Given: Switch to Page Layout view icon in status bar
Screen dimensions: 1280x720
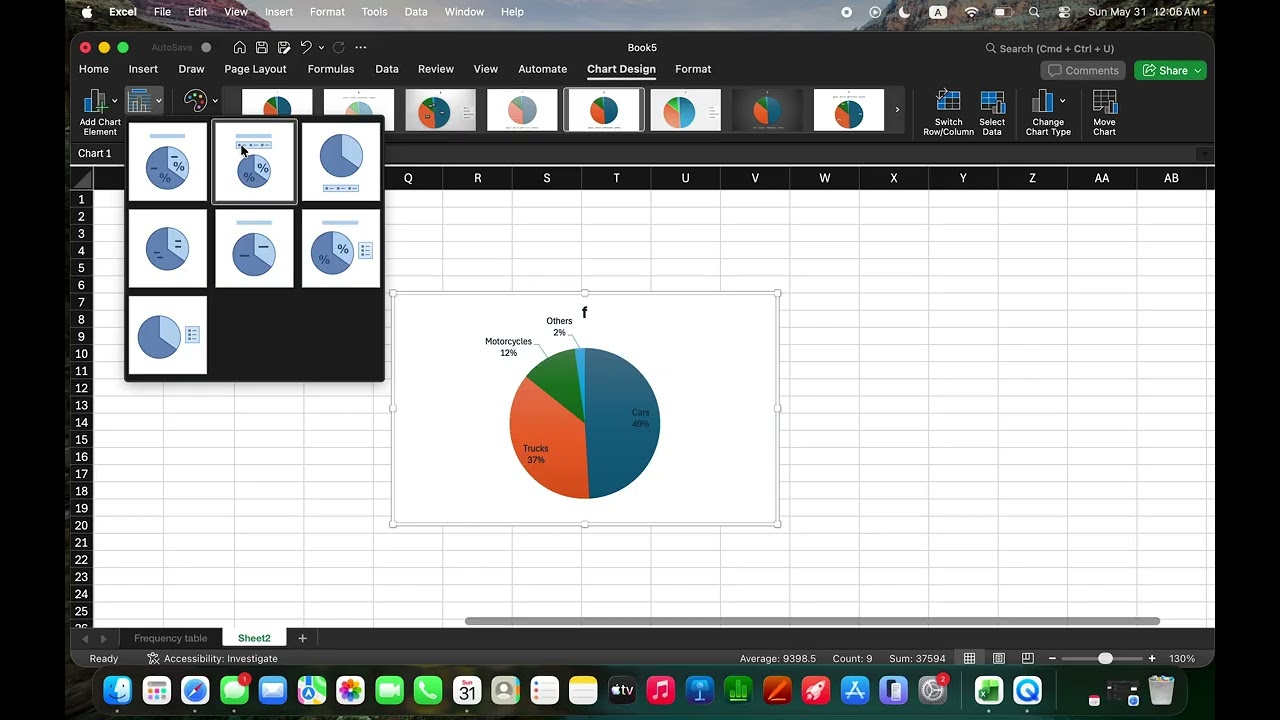Looking at the screenshot, I should (998, 658).
